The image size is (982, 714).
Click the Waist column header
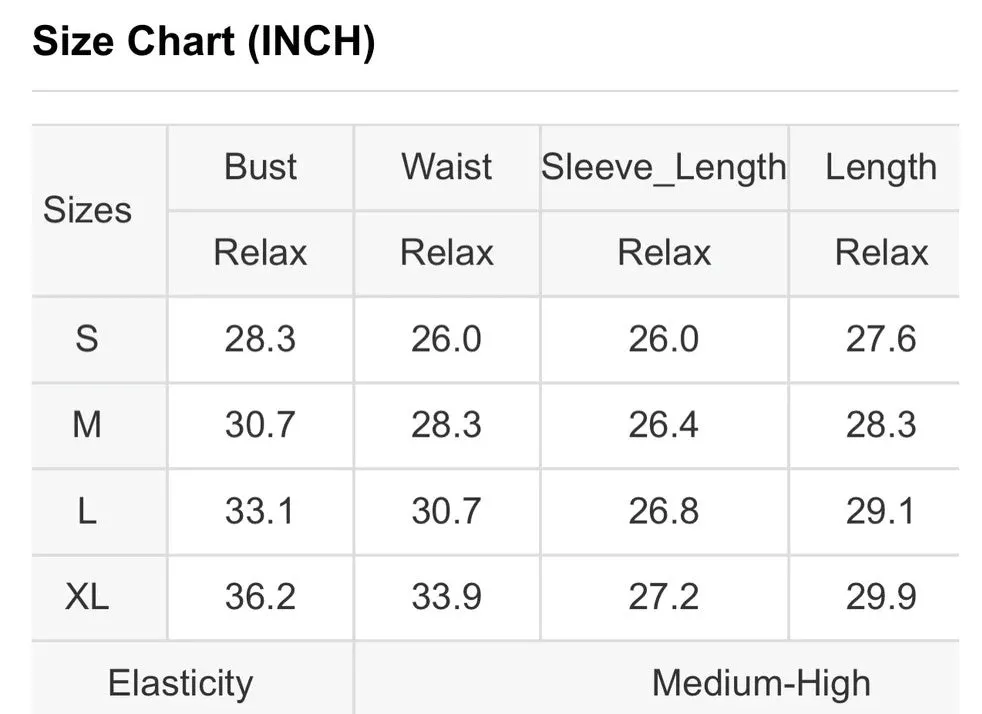446,167
